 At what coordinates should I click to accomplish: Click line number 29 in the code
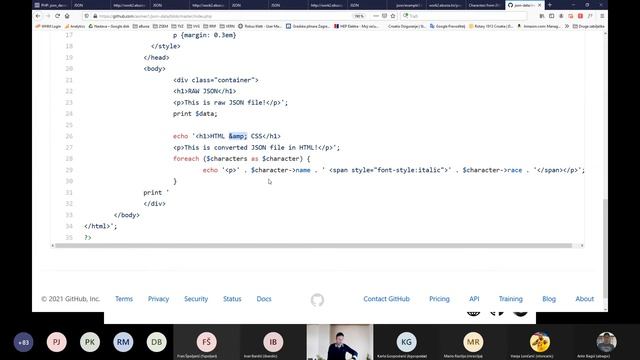click(x=69, y=170)
